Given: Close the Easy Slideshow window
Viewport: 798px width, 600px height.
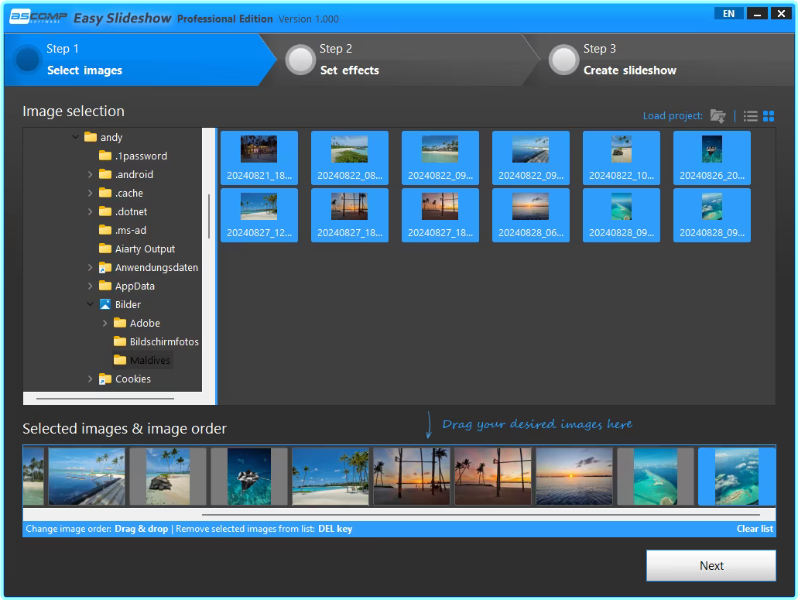Looking at the screenshot, I should (781, 14).
